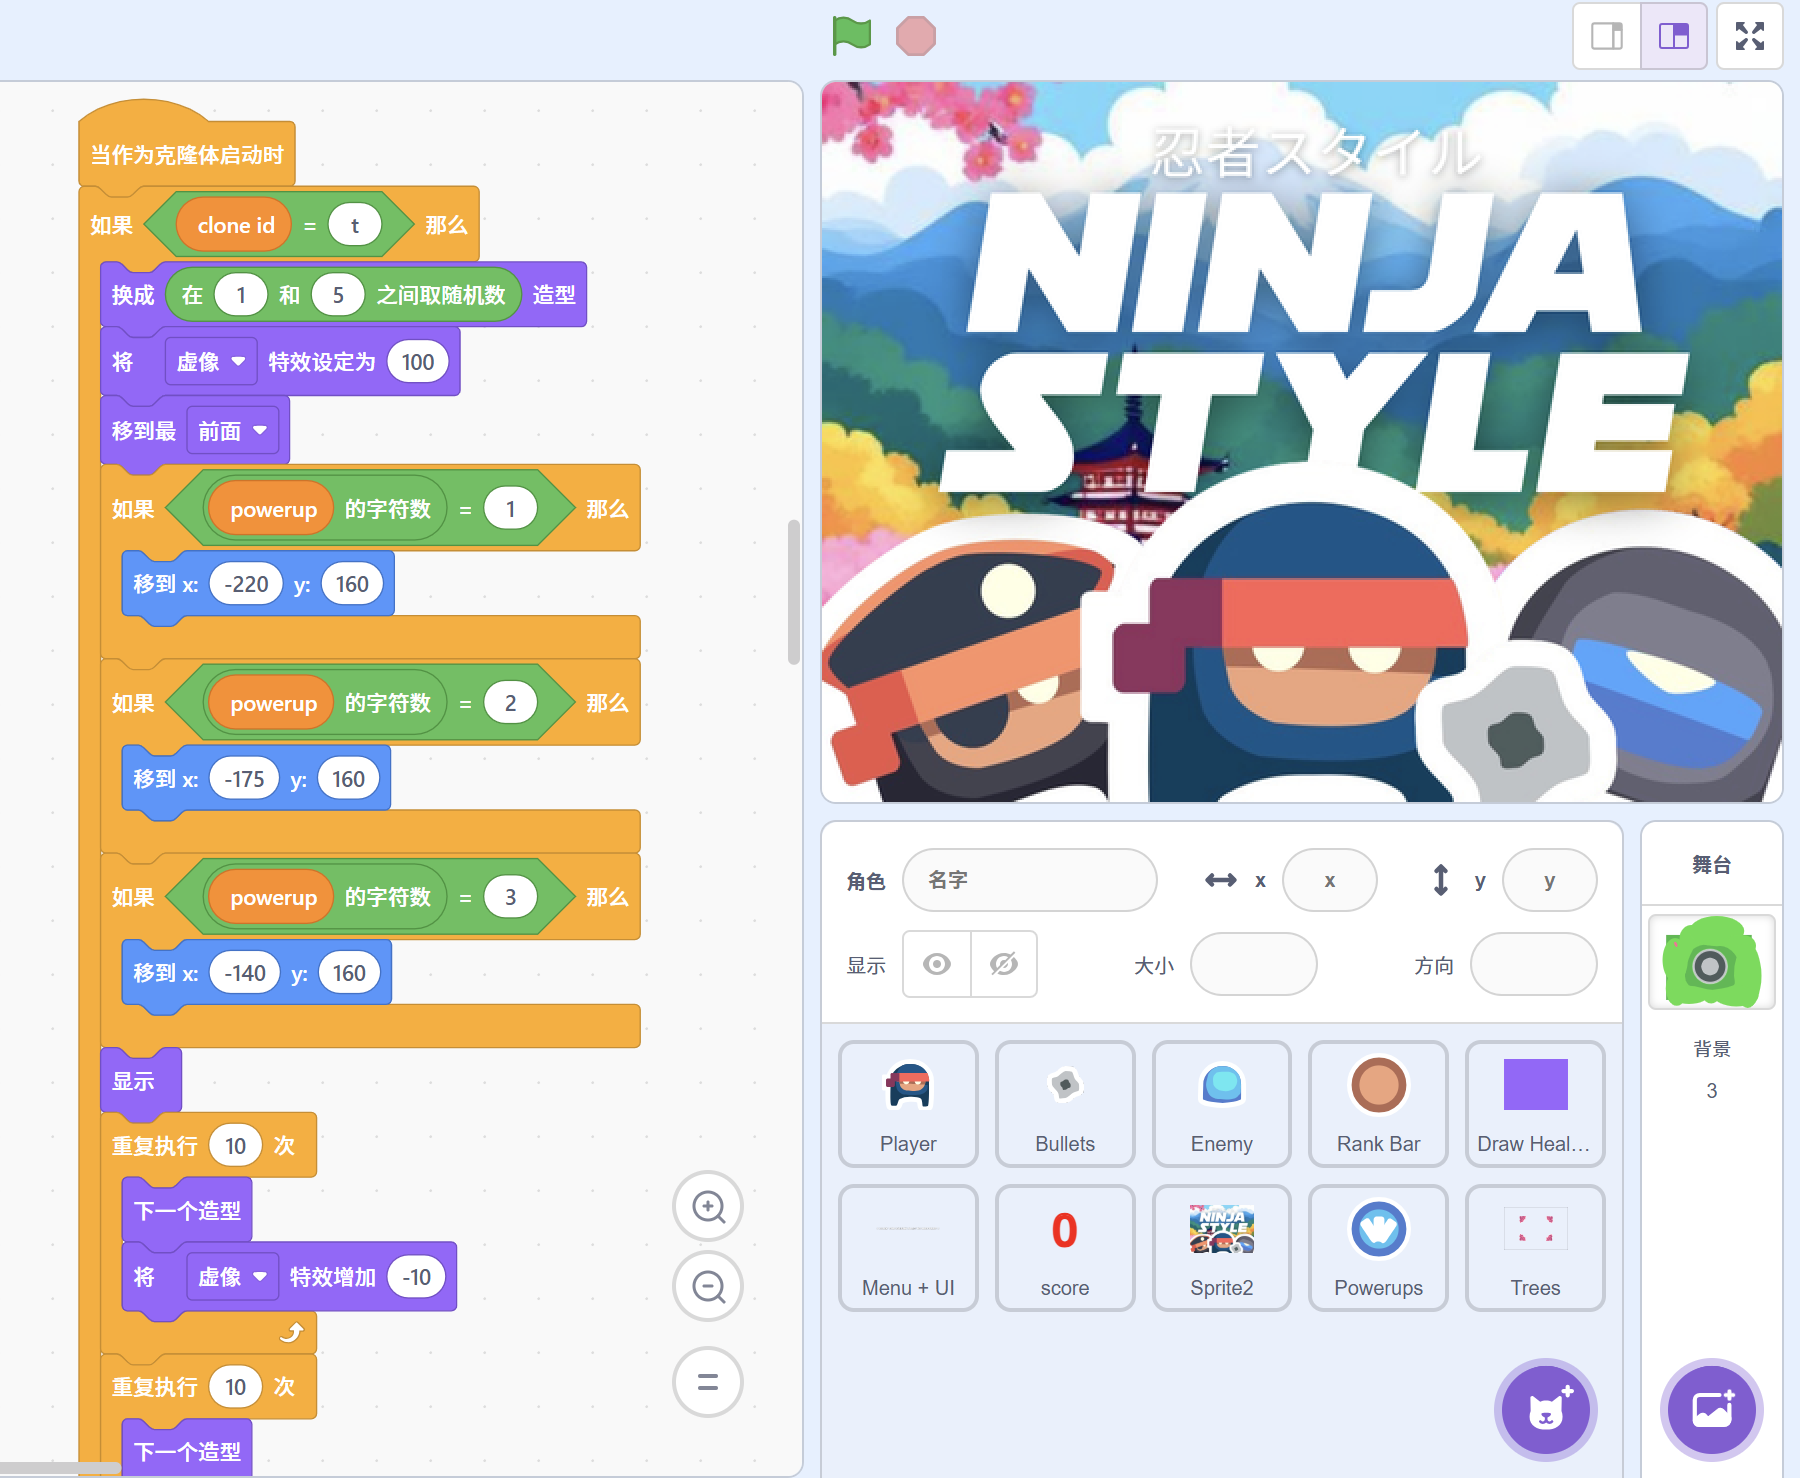The image size is (1800, 1478).
Task: Click the first 'next costume' block
Action: pos(187,1210)
